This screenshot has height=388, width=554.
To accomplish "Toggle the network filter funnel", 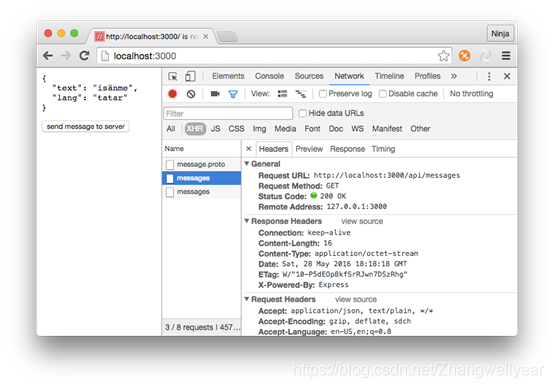I will click(x=233, y=94).
